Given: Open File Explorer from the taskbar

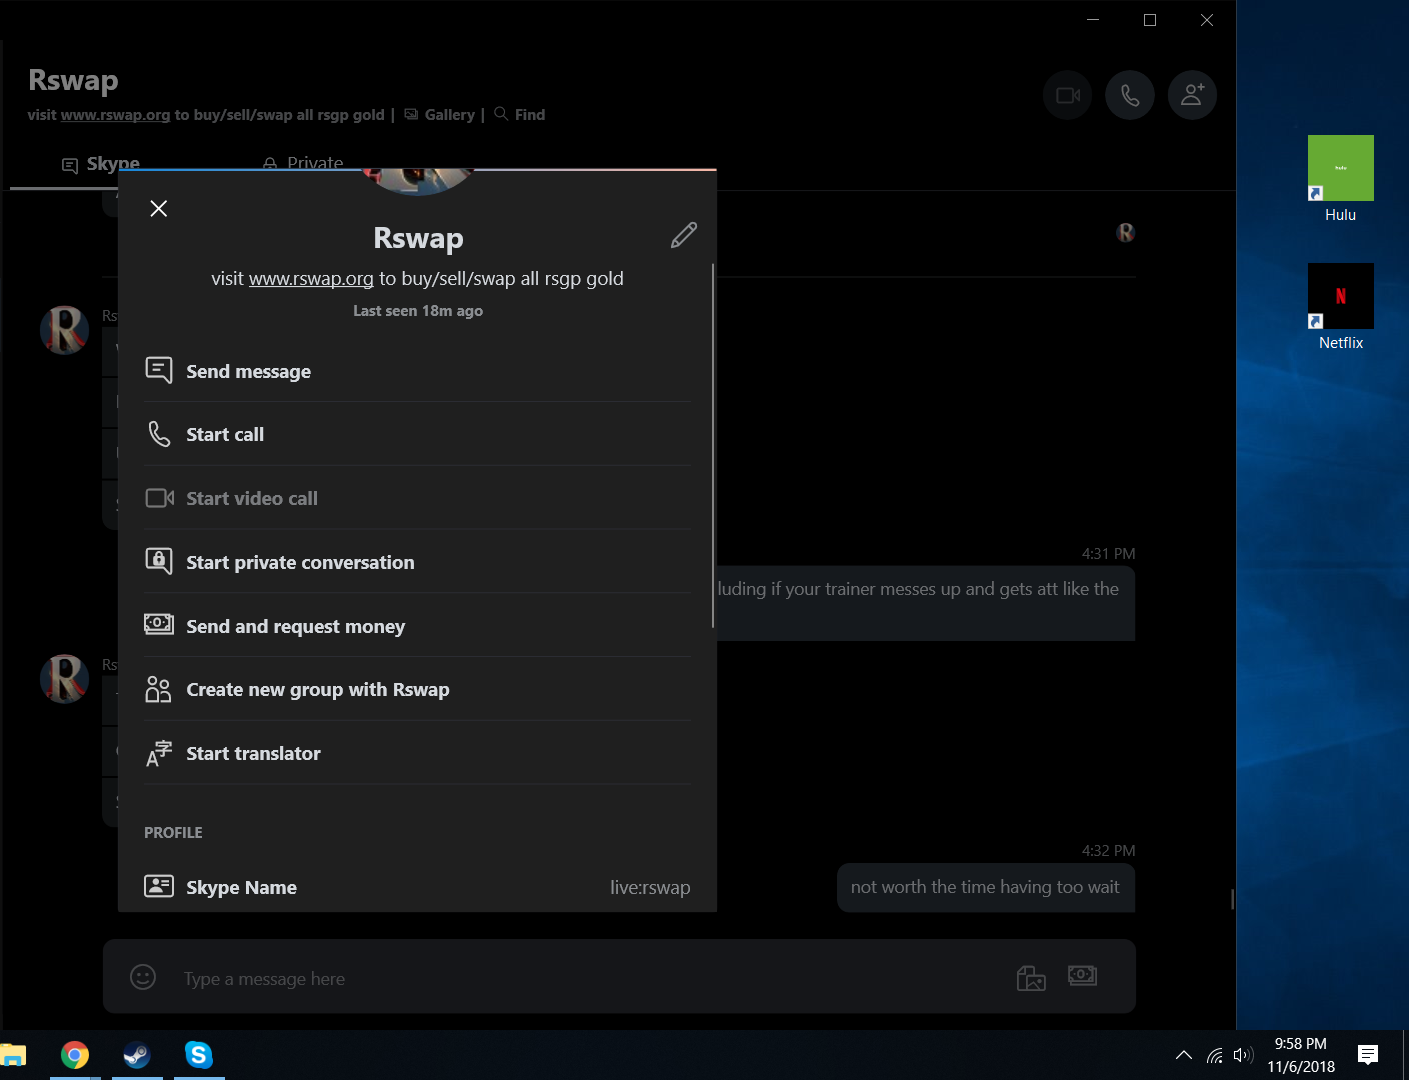Looking at the screenshot, I should (13, 1055).
